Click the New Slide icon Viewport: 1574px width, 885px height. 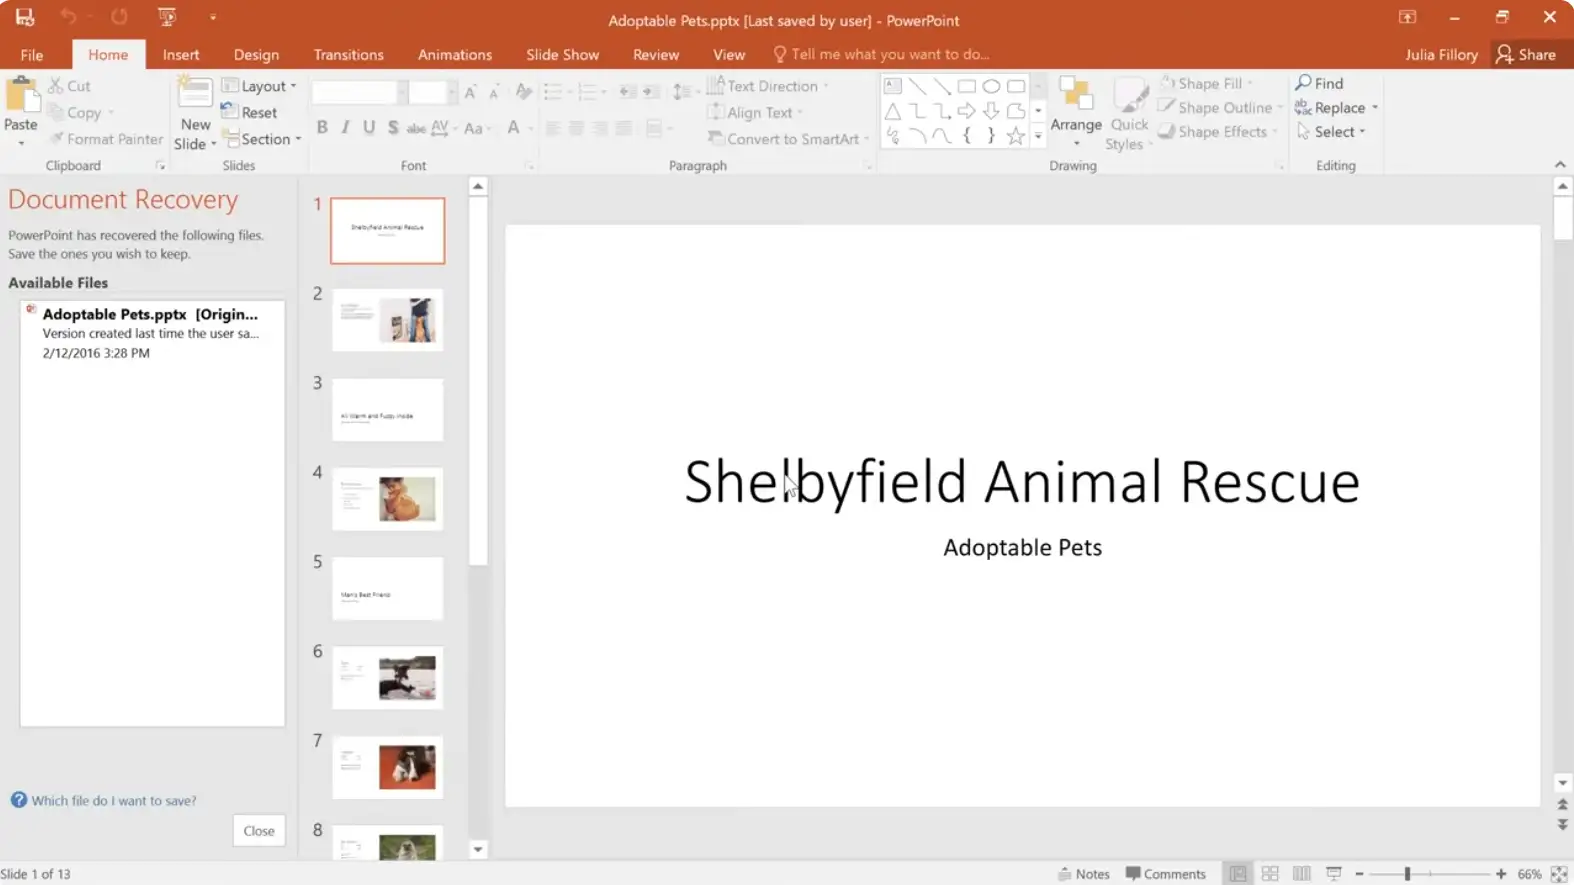[x=195, y=95]
